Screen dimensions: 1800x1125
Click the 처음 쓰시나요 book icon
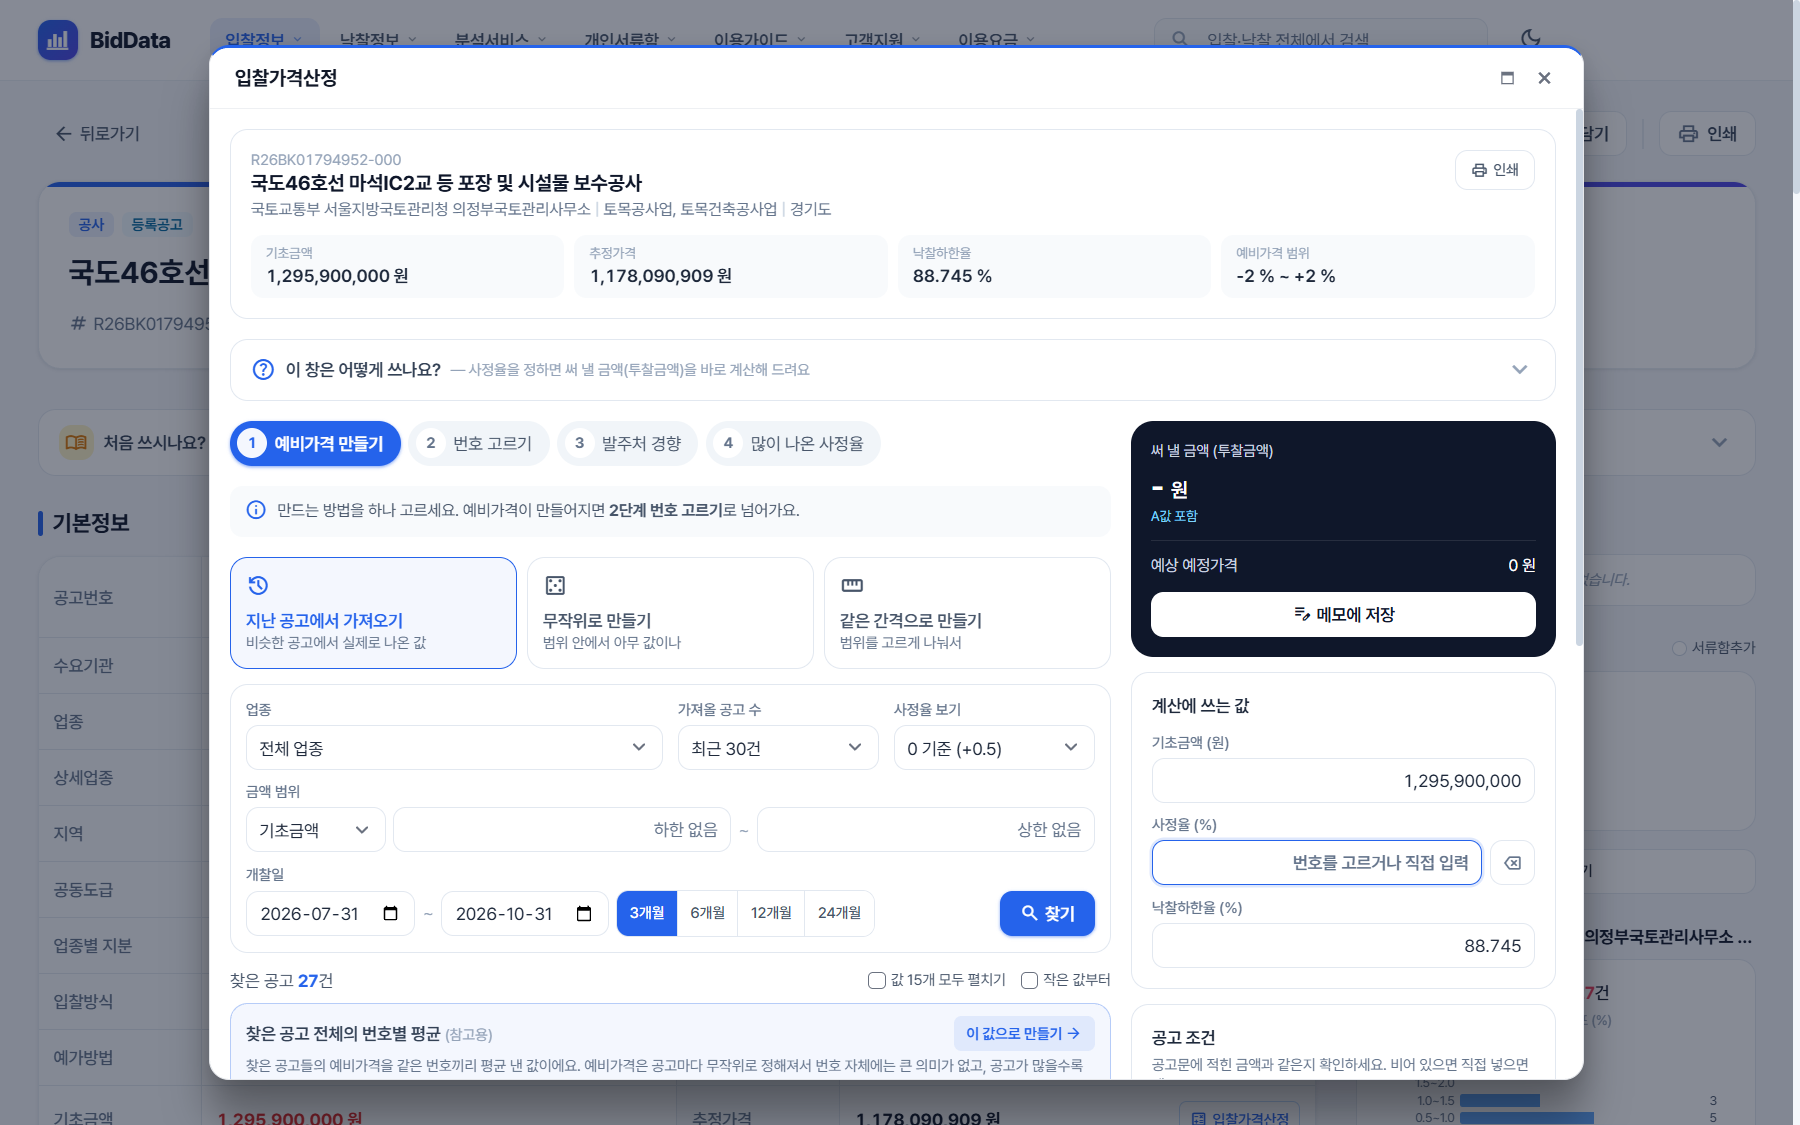point(76,442)
